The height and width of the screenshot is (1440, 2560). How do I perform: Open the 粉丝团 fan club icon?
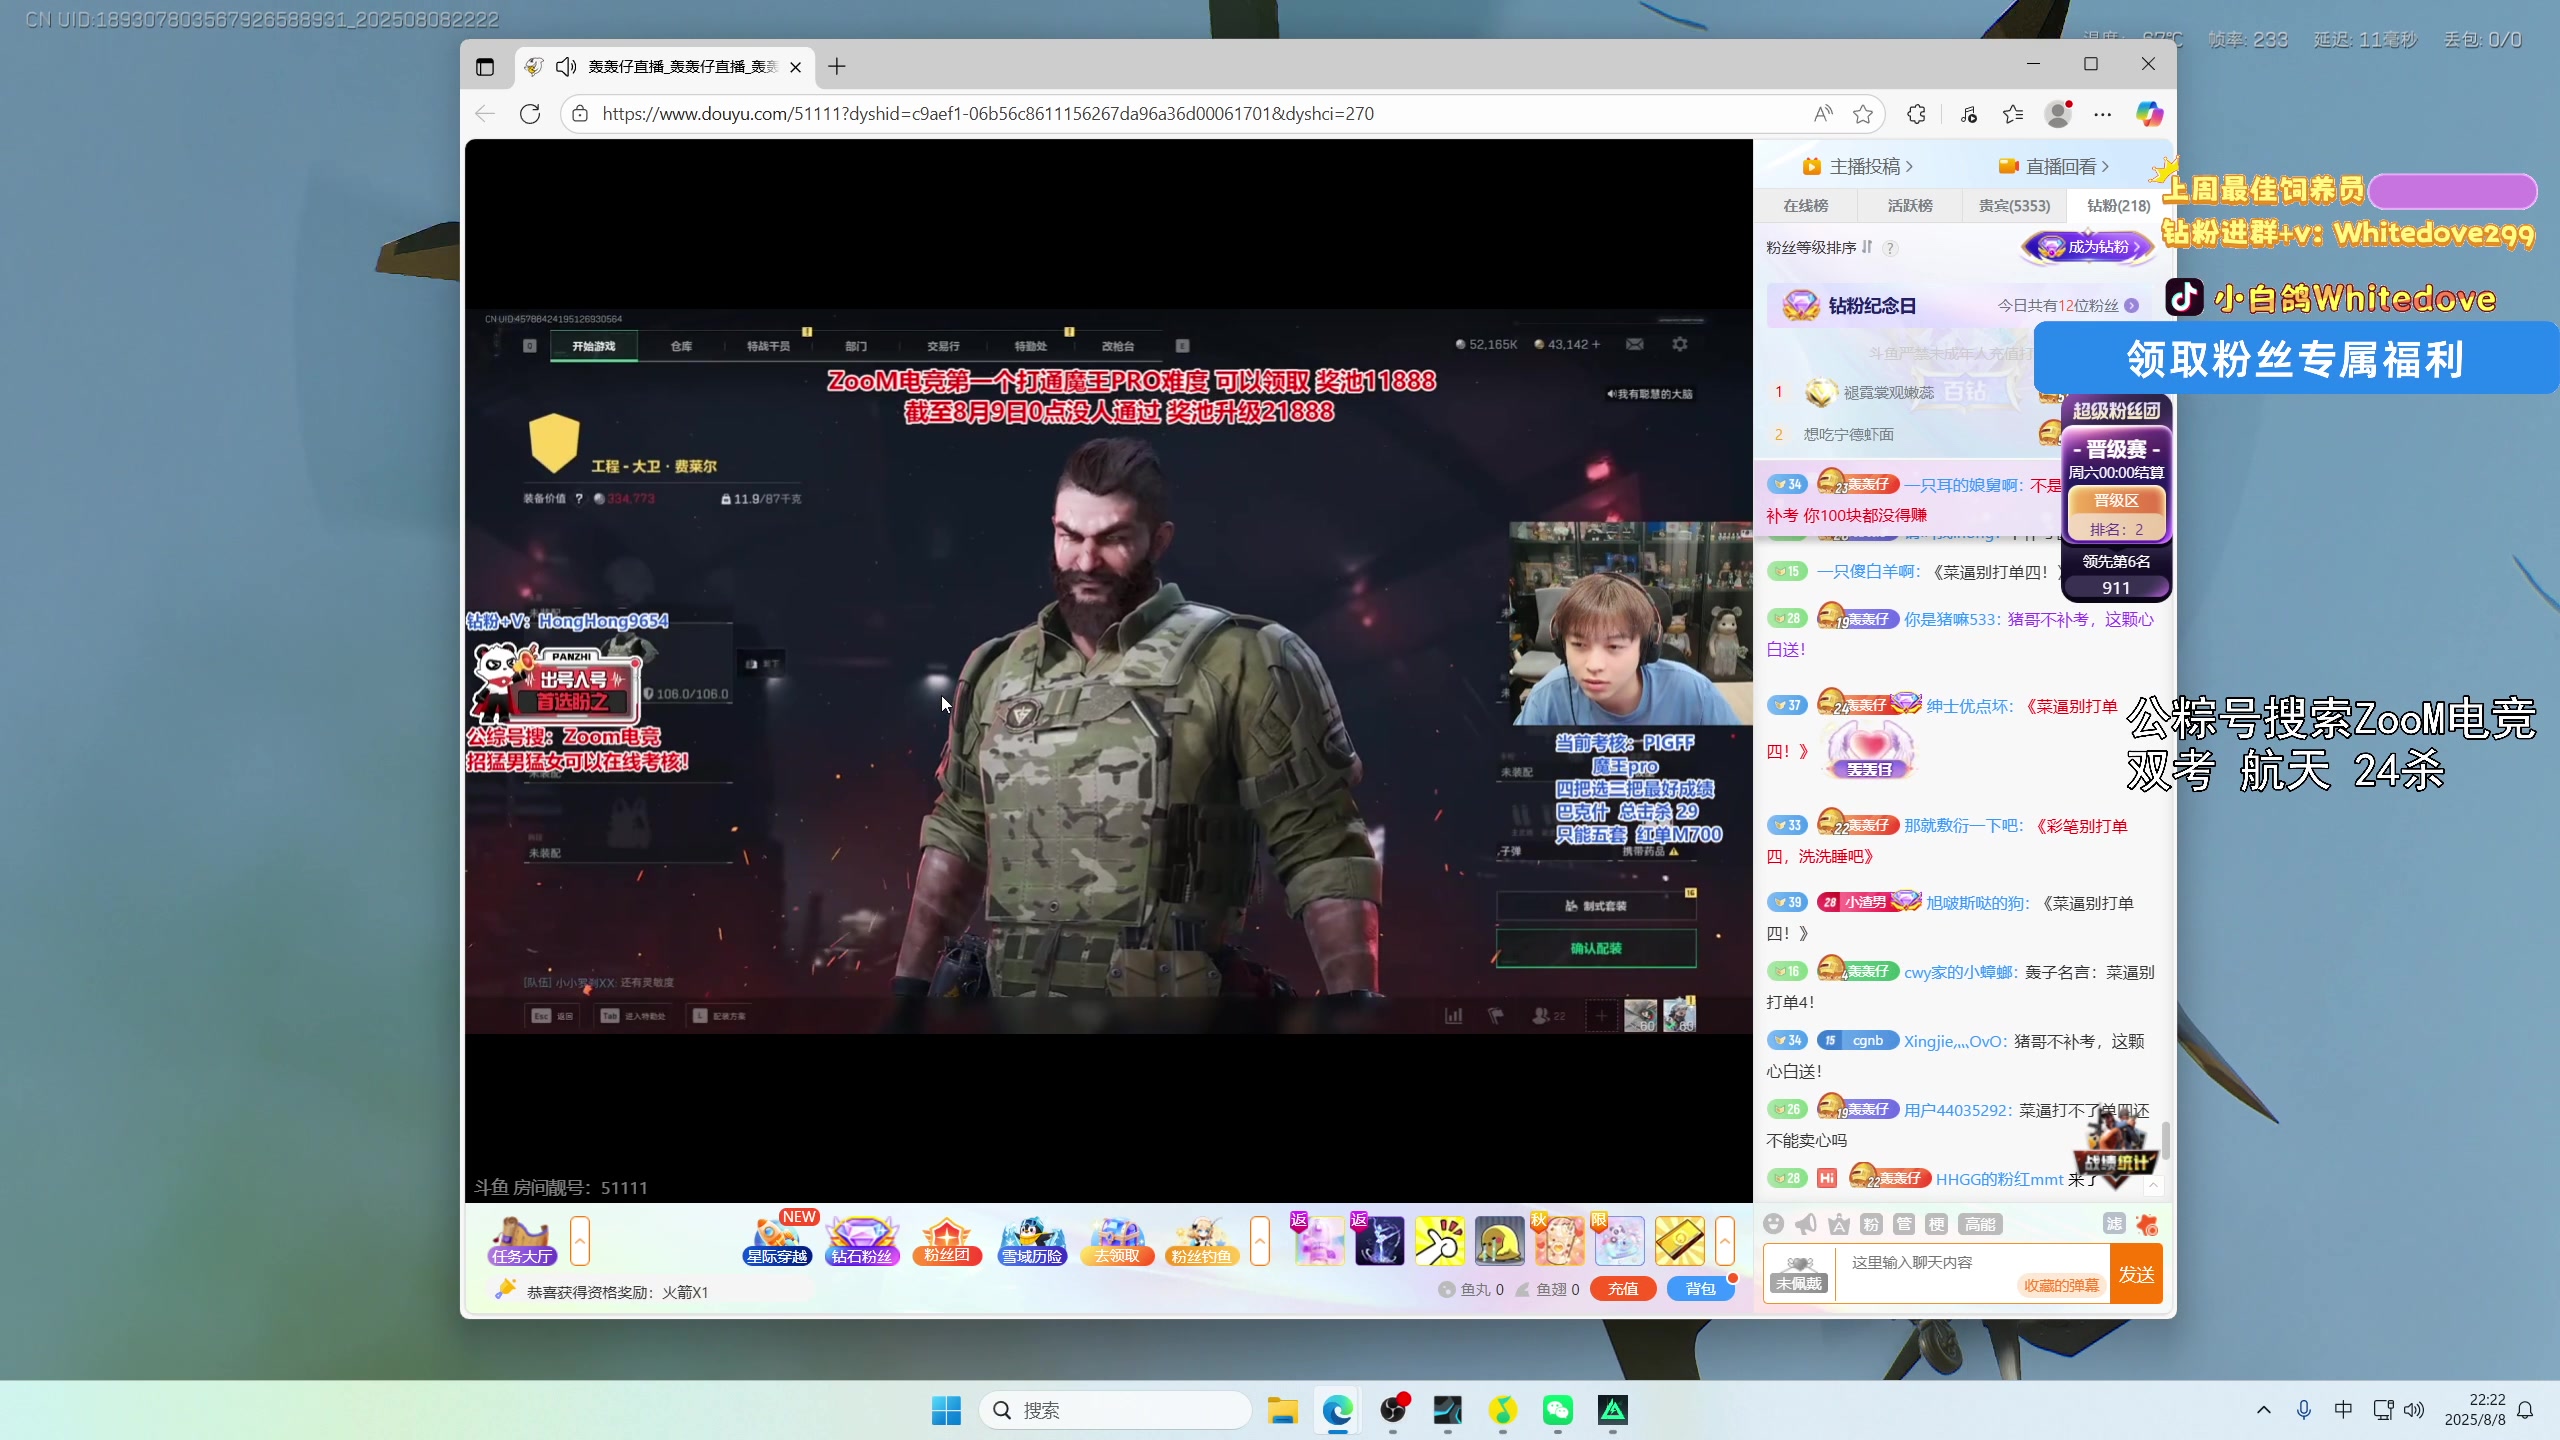coord(946,1241)
